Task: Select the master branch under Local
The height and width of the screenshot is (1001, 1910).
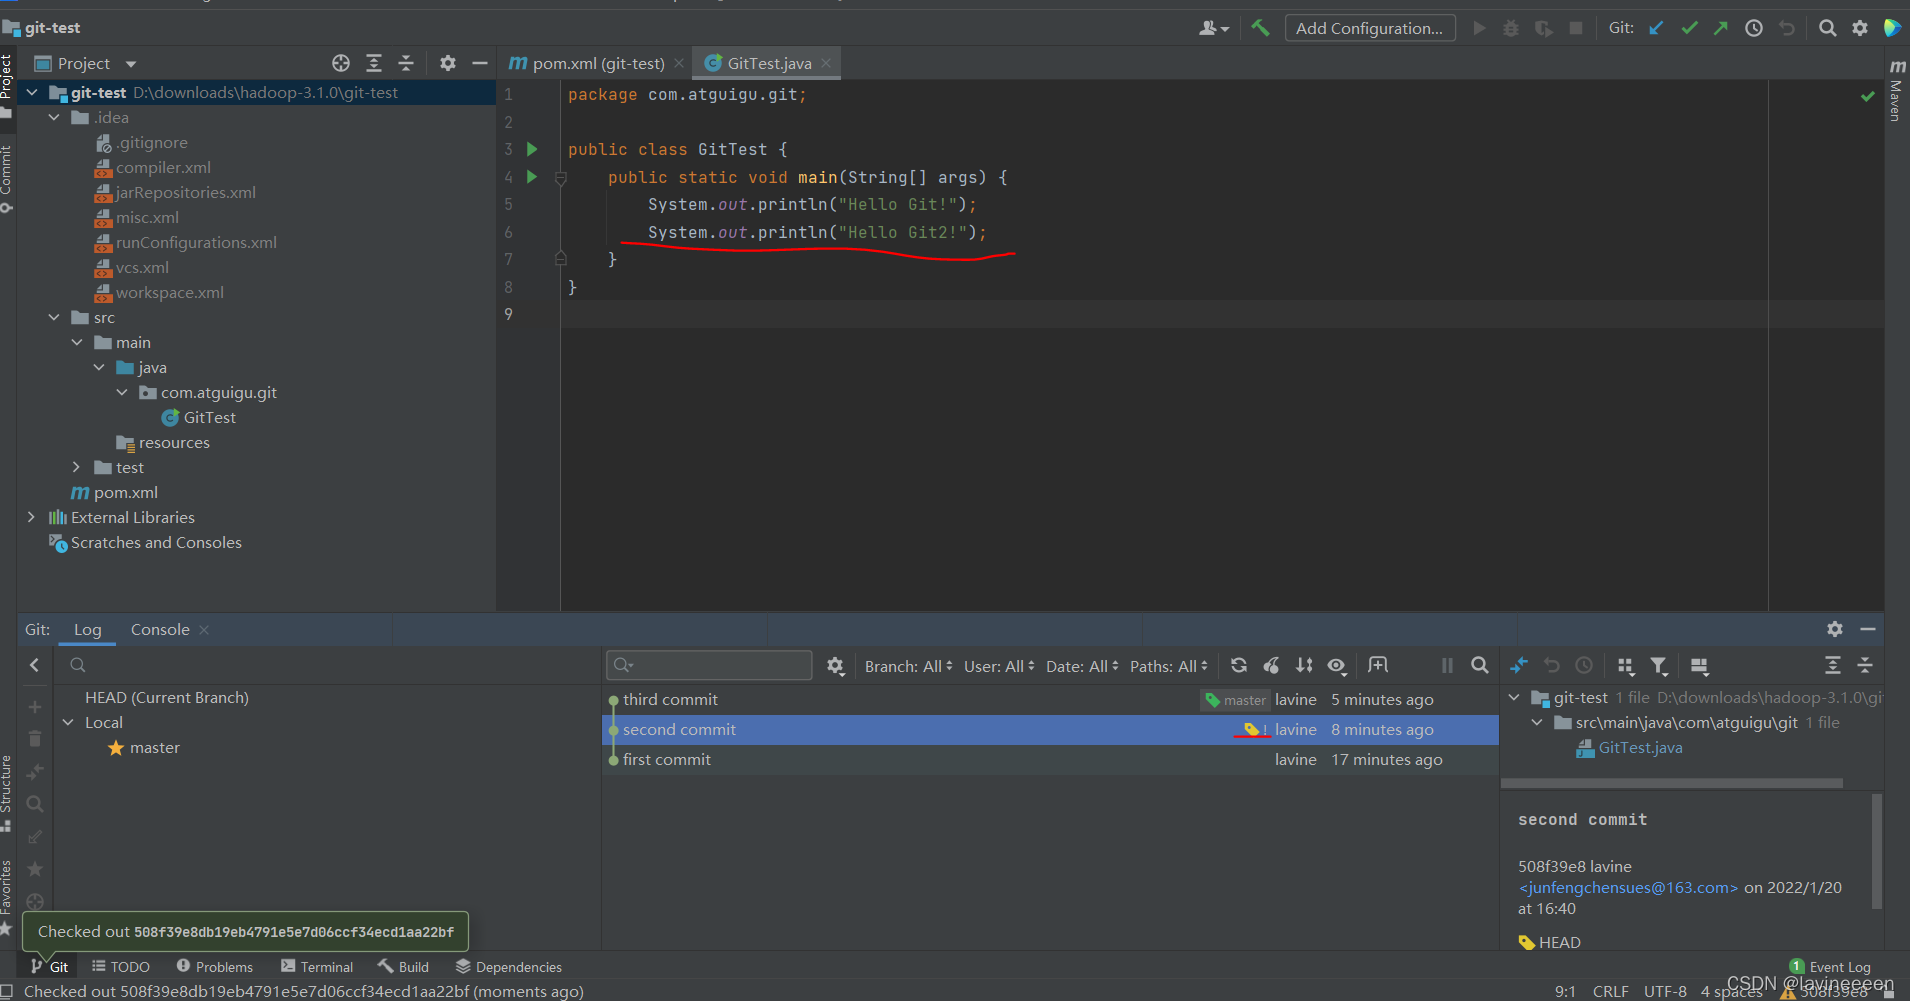Action: (x=154, y=748)
